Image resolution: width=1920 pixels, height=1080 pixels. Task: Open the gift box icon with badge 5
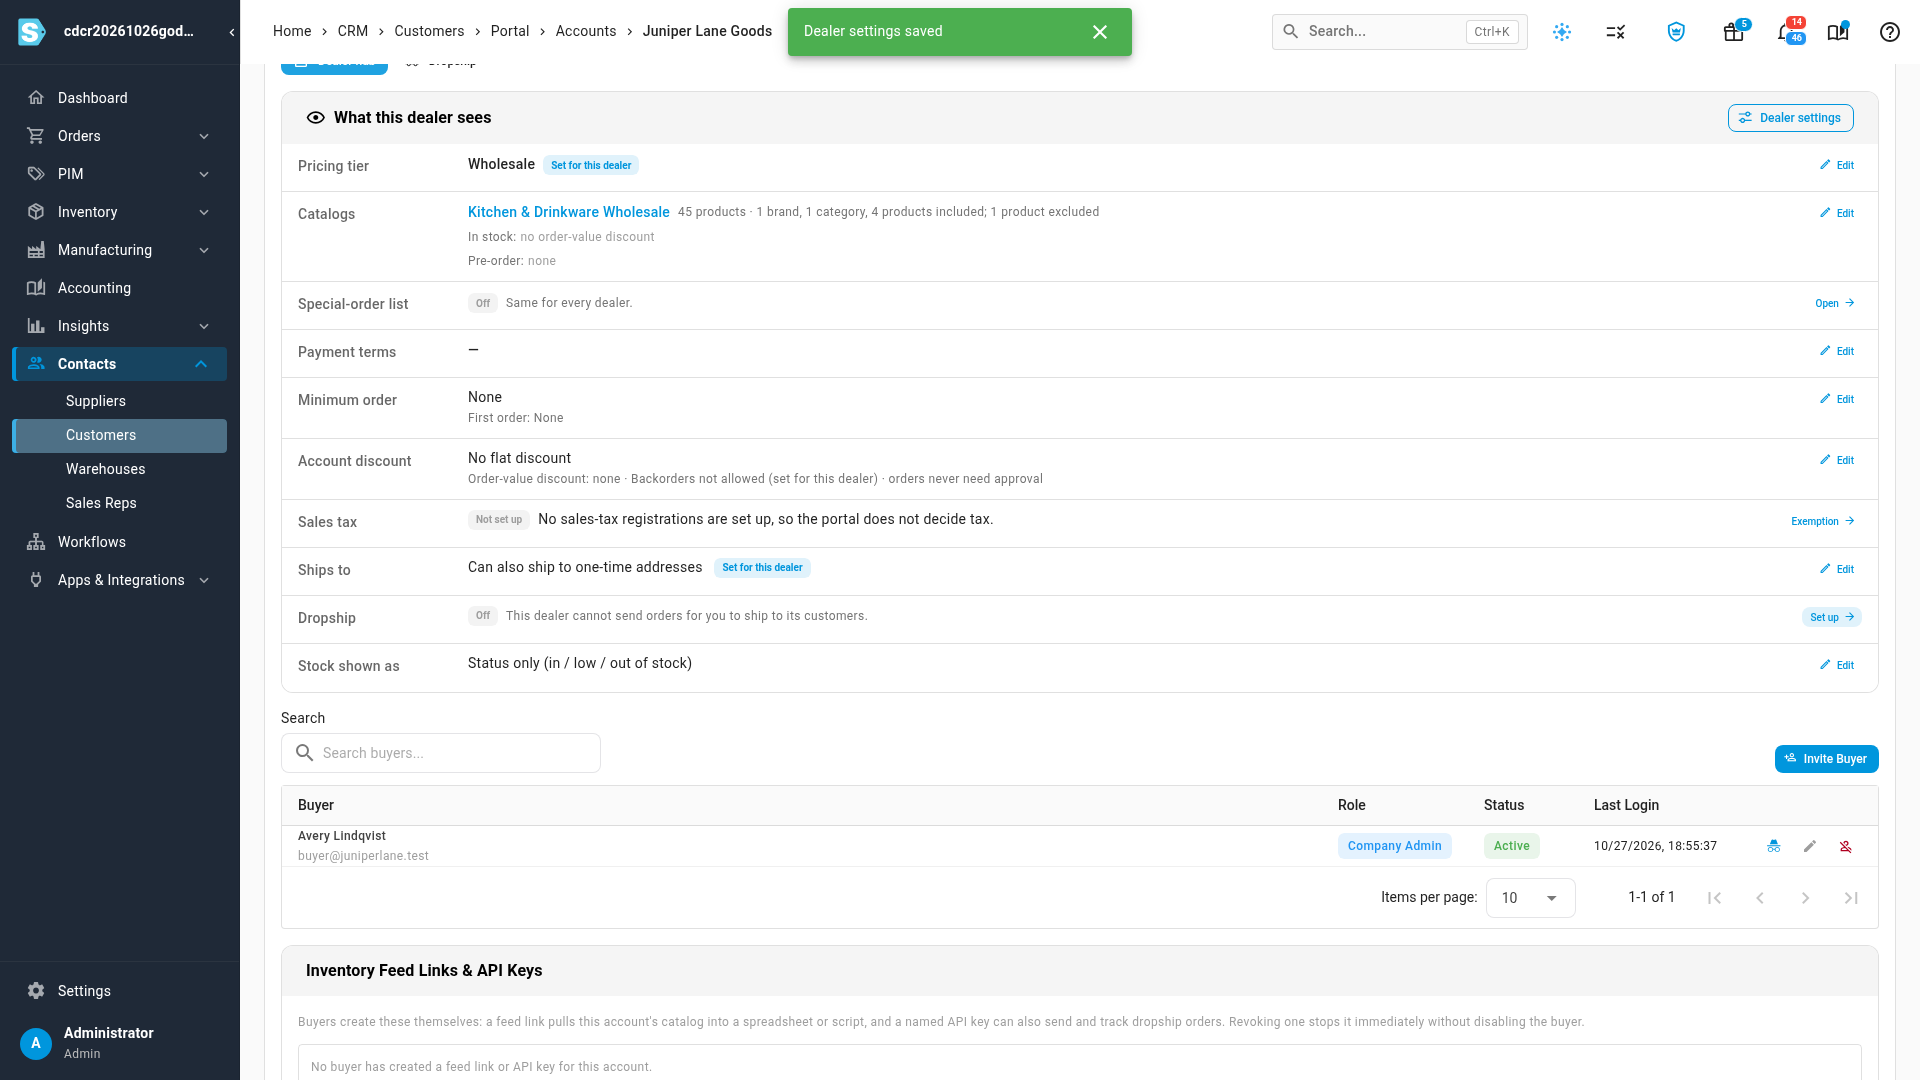(x=1734, y=32)
